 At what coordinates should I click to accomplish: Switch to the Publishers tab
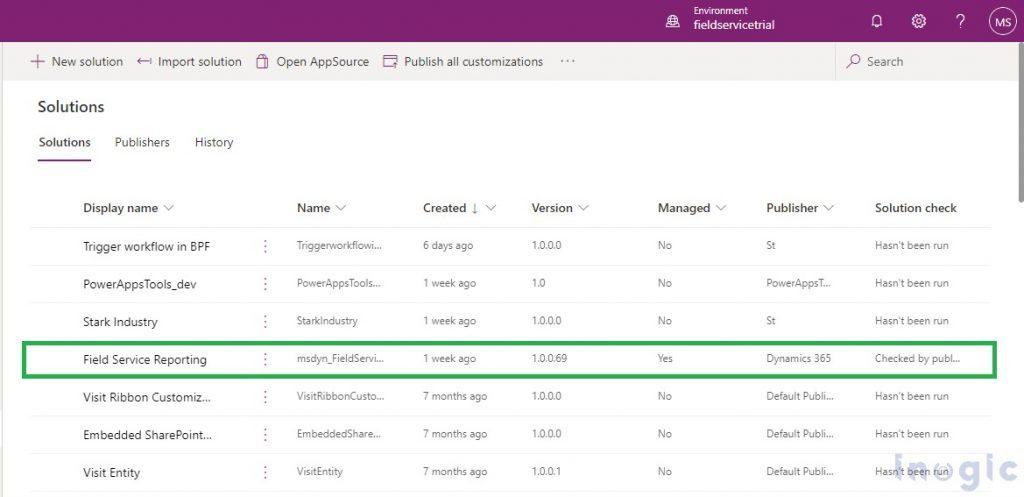pyautogui.click(x=142, y=142)
